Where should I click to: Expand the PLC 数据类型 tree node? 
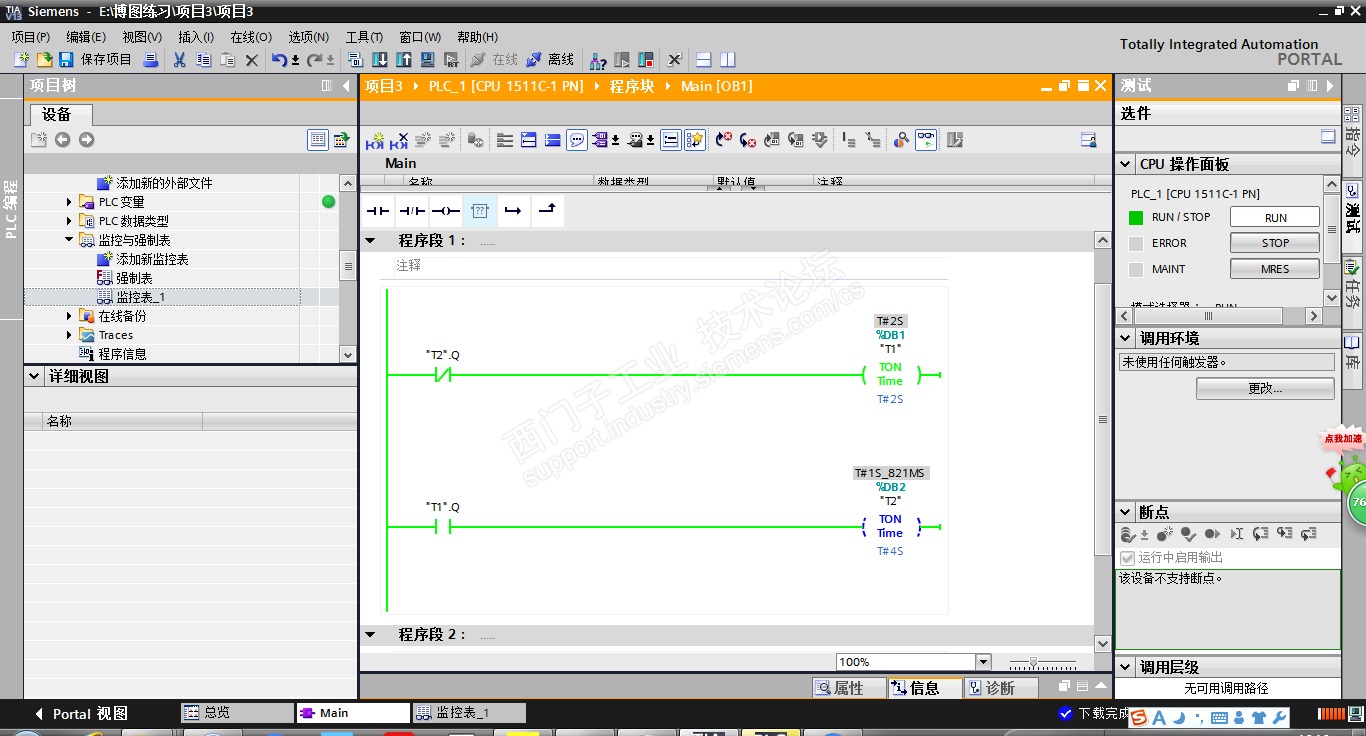point(69,221)
